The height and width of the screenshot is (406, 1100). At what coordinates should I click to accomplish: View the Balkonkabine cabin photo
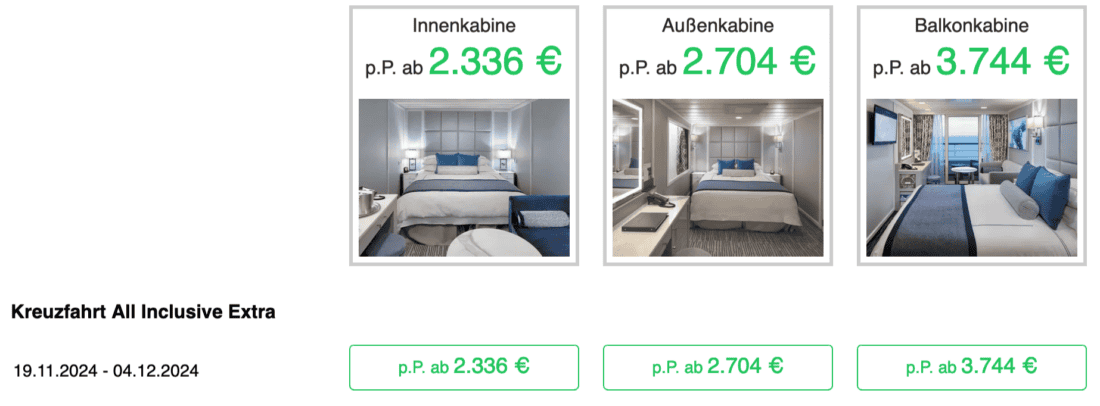pyautogui.click(x=971, y=177)
